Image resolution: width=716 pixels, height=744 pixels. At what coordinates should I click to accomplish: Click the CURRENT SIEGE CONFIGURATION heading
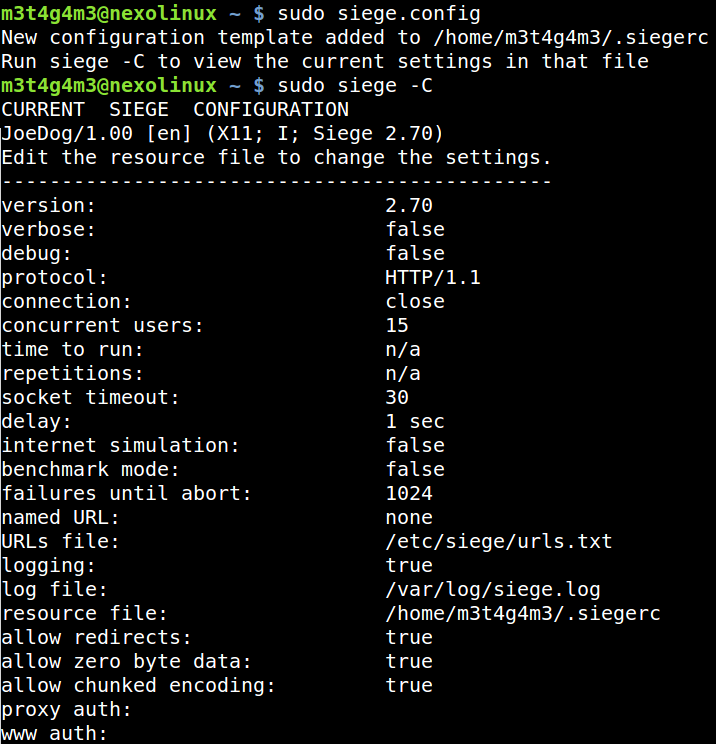point(175,109)
